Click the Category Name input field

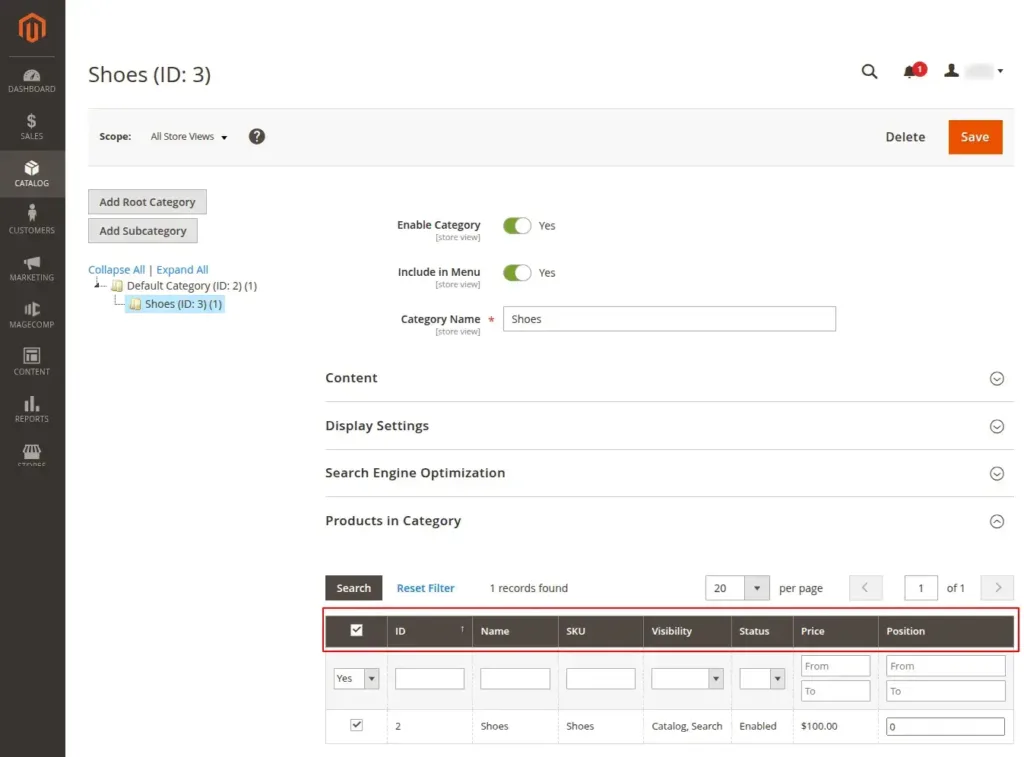(x=668, y=319)
